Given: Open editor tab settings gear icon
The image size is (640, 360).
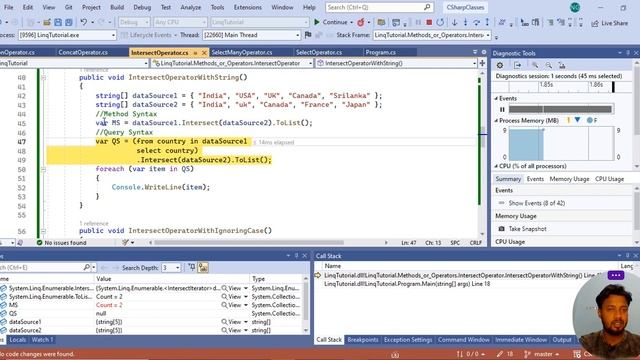Looking at the screenshot, I should (x=484, y=52).
